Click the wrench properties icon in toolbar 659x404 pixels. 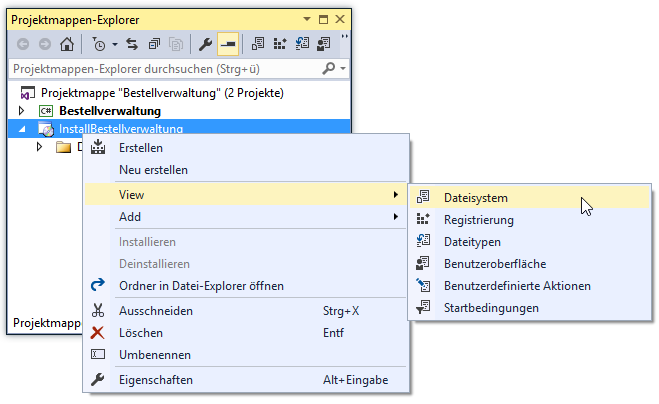(x=205, y=44)
